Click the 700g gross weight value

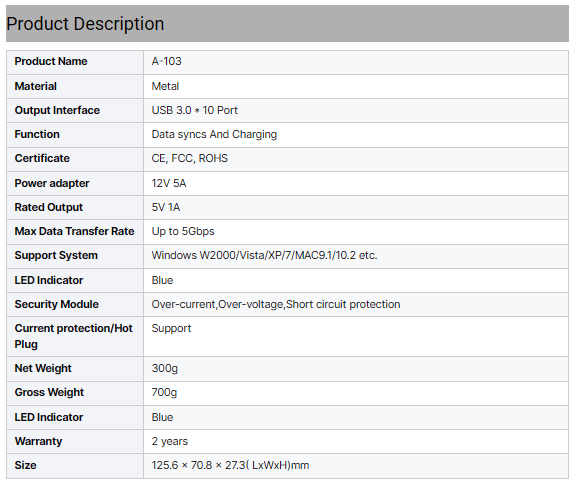(x=164, y=393)
